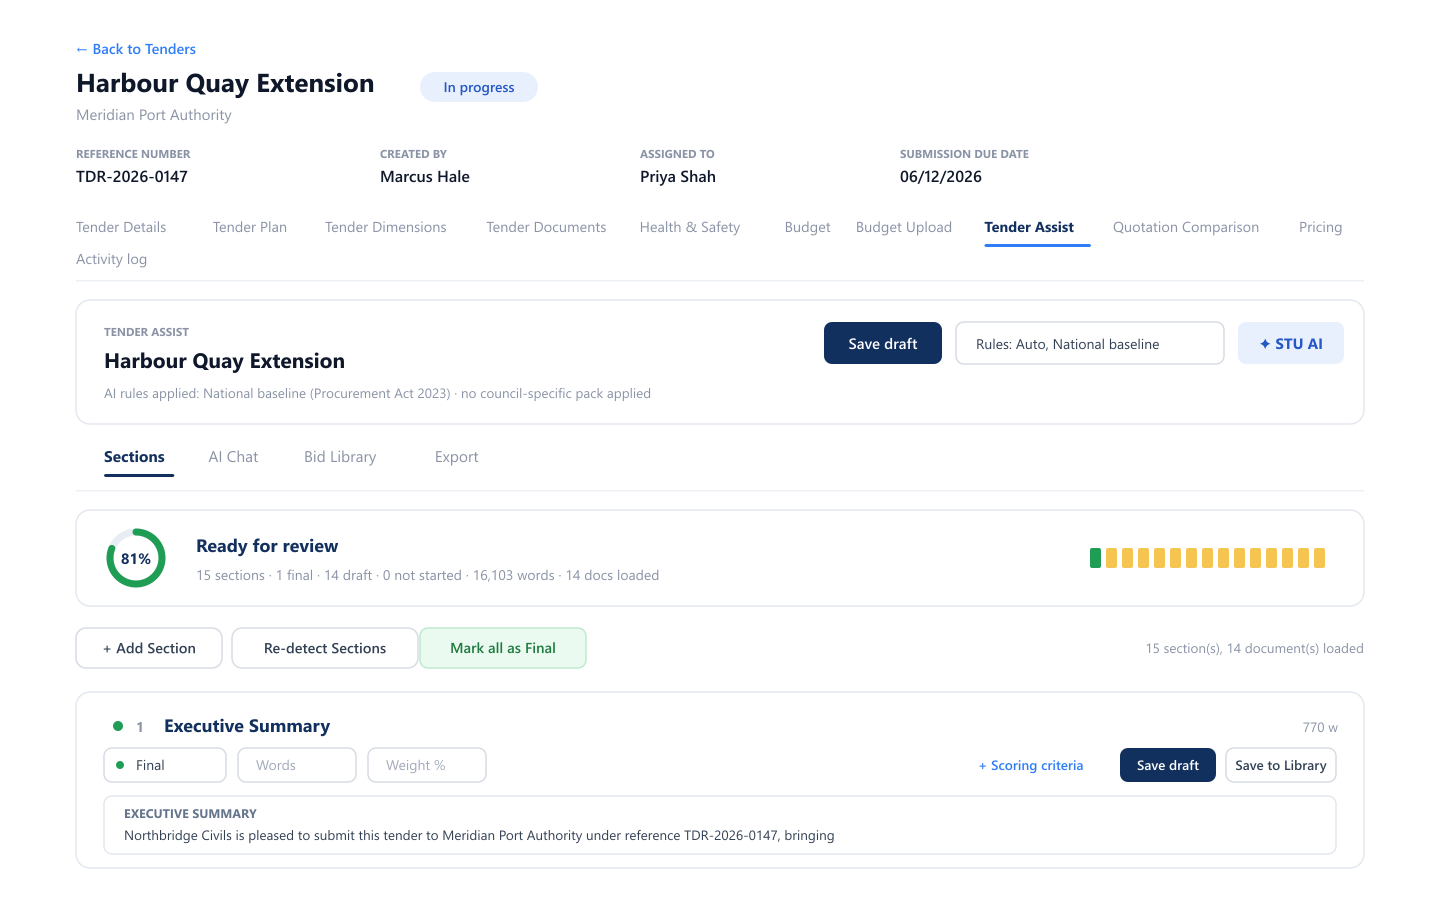Open the Bid Library tab

point(340,457)
